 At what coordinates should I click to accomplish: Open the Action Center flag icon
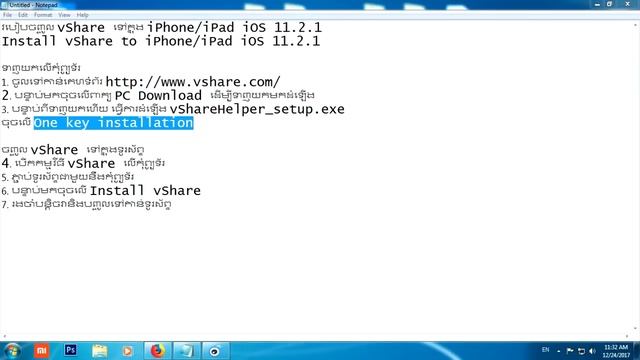(570, 351)
